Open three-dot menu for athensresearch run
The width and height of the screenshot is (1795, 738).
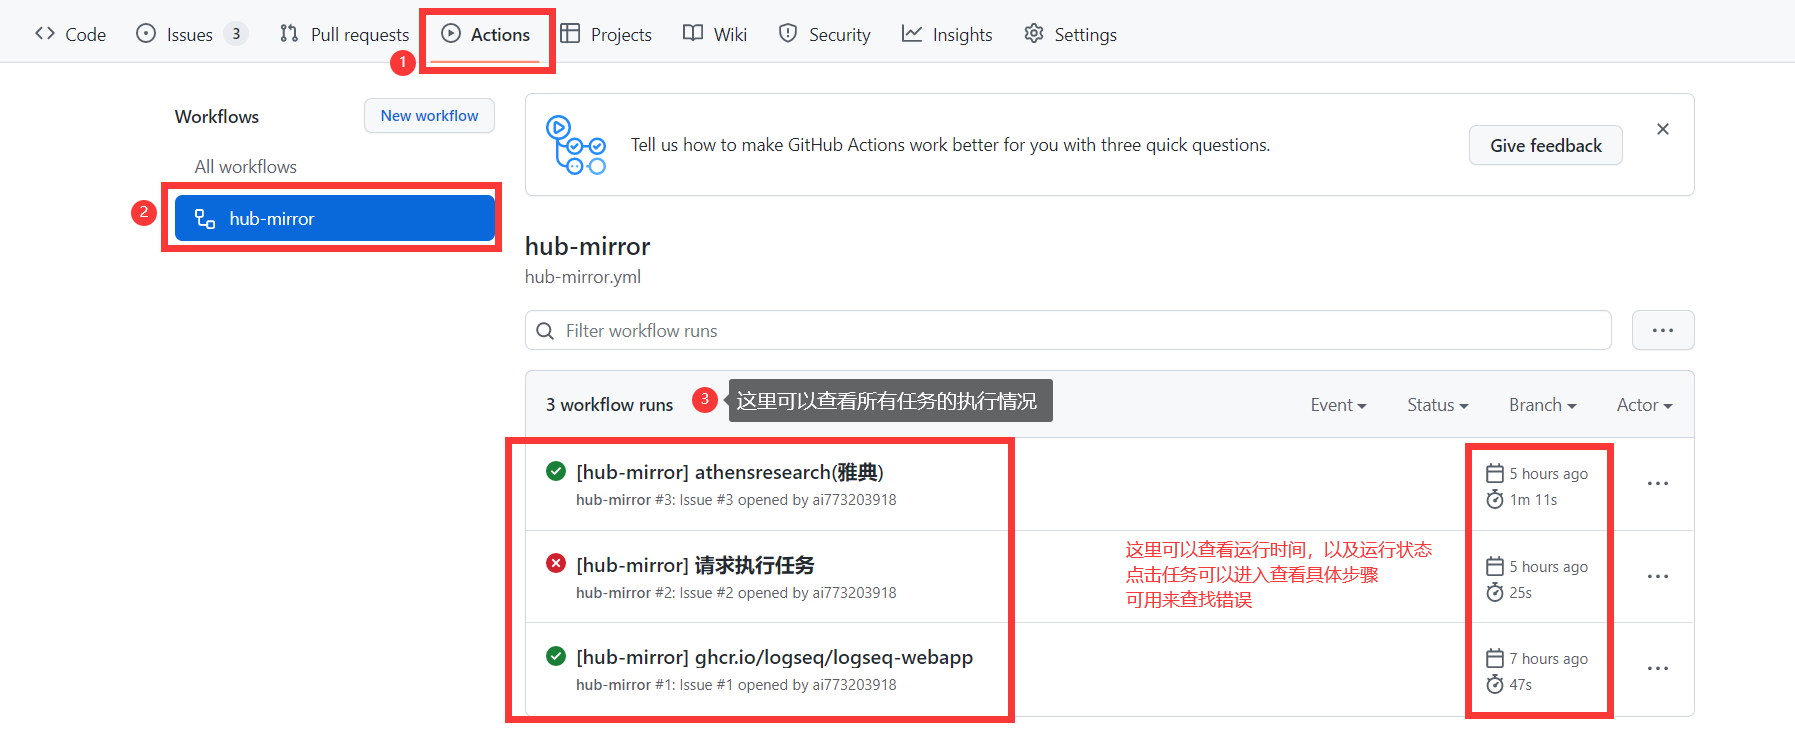point(1658,484)
